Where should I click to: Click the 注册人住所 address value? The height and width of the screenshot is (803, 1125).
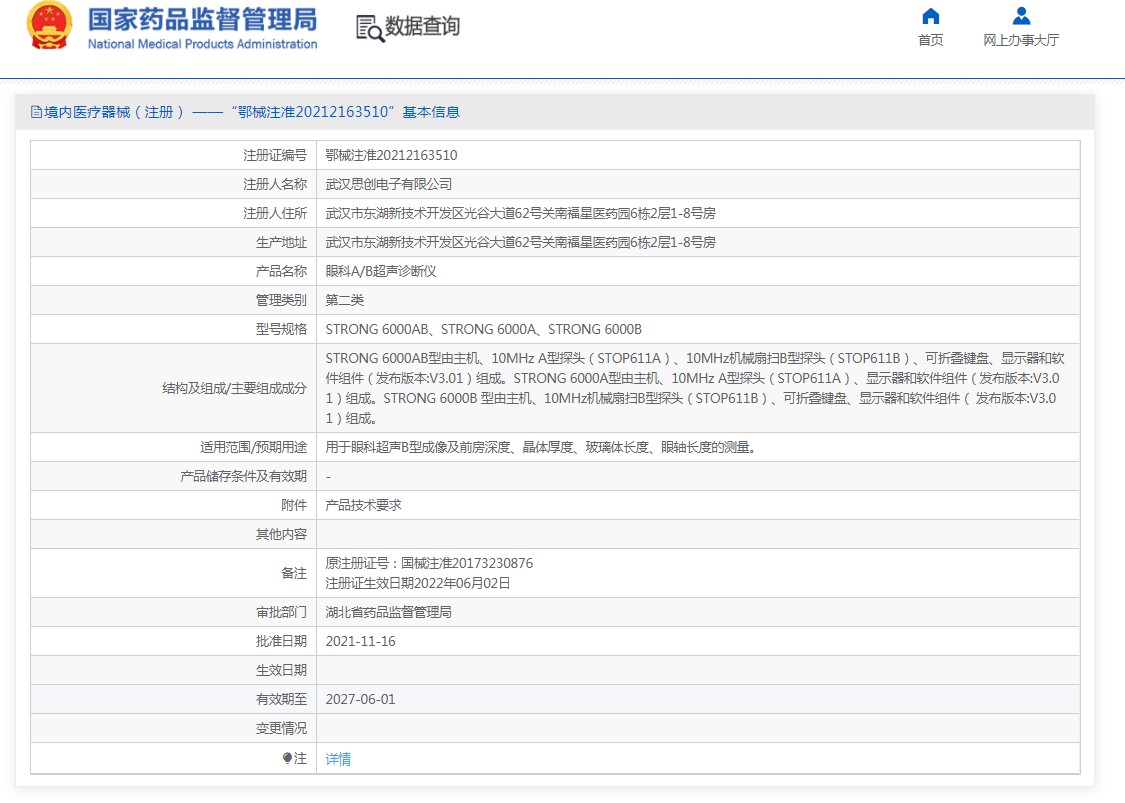pos(520,213)
